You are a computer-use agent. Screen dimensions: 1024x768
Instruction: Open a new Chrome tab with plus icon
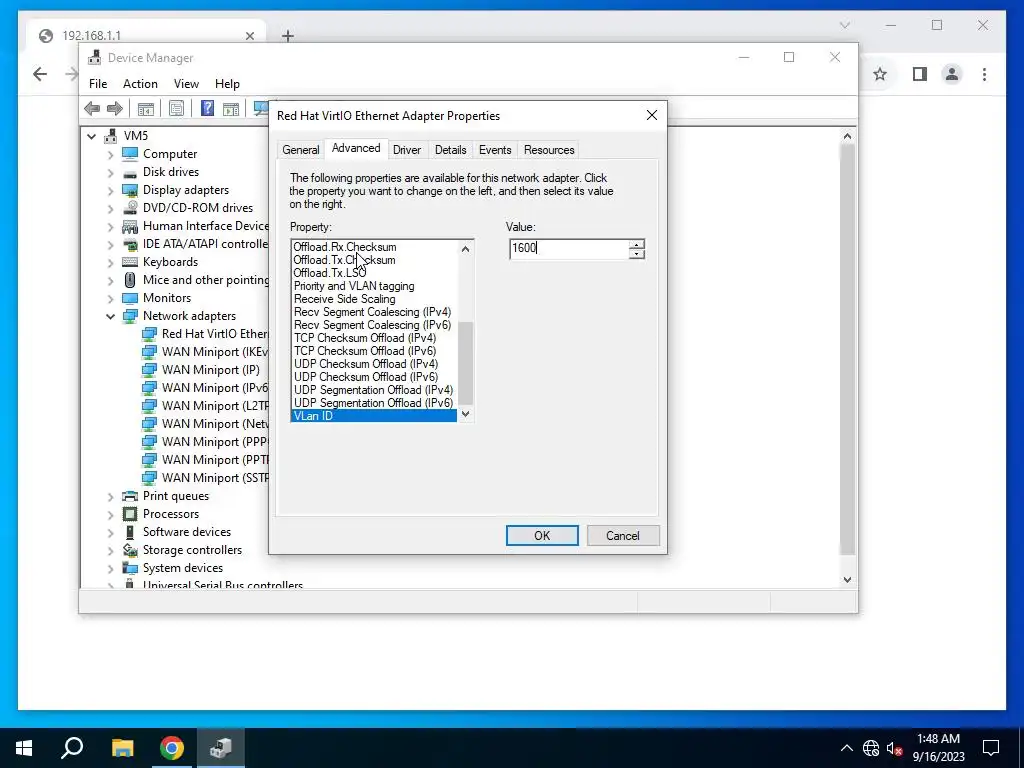point(287,36)
